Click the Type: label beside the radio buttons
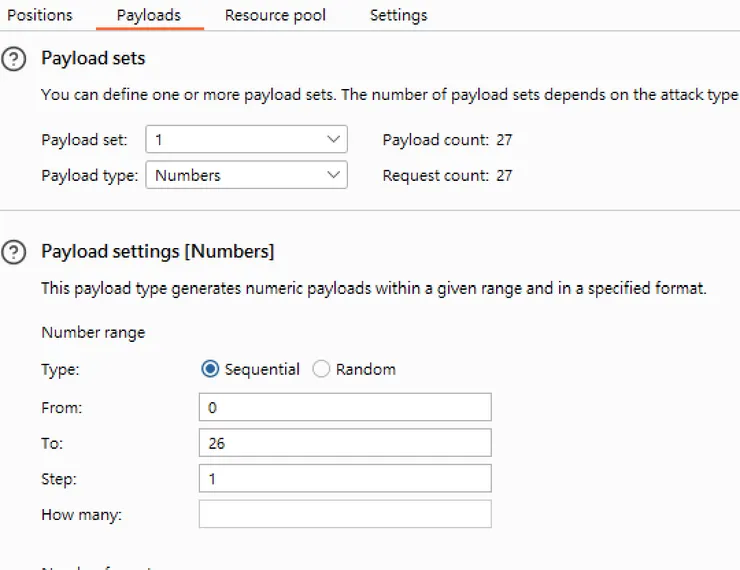 coord(60,369)
